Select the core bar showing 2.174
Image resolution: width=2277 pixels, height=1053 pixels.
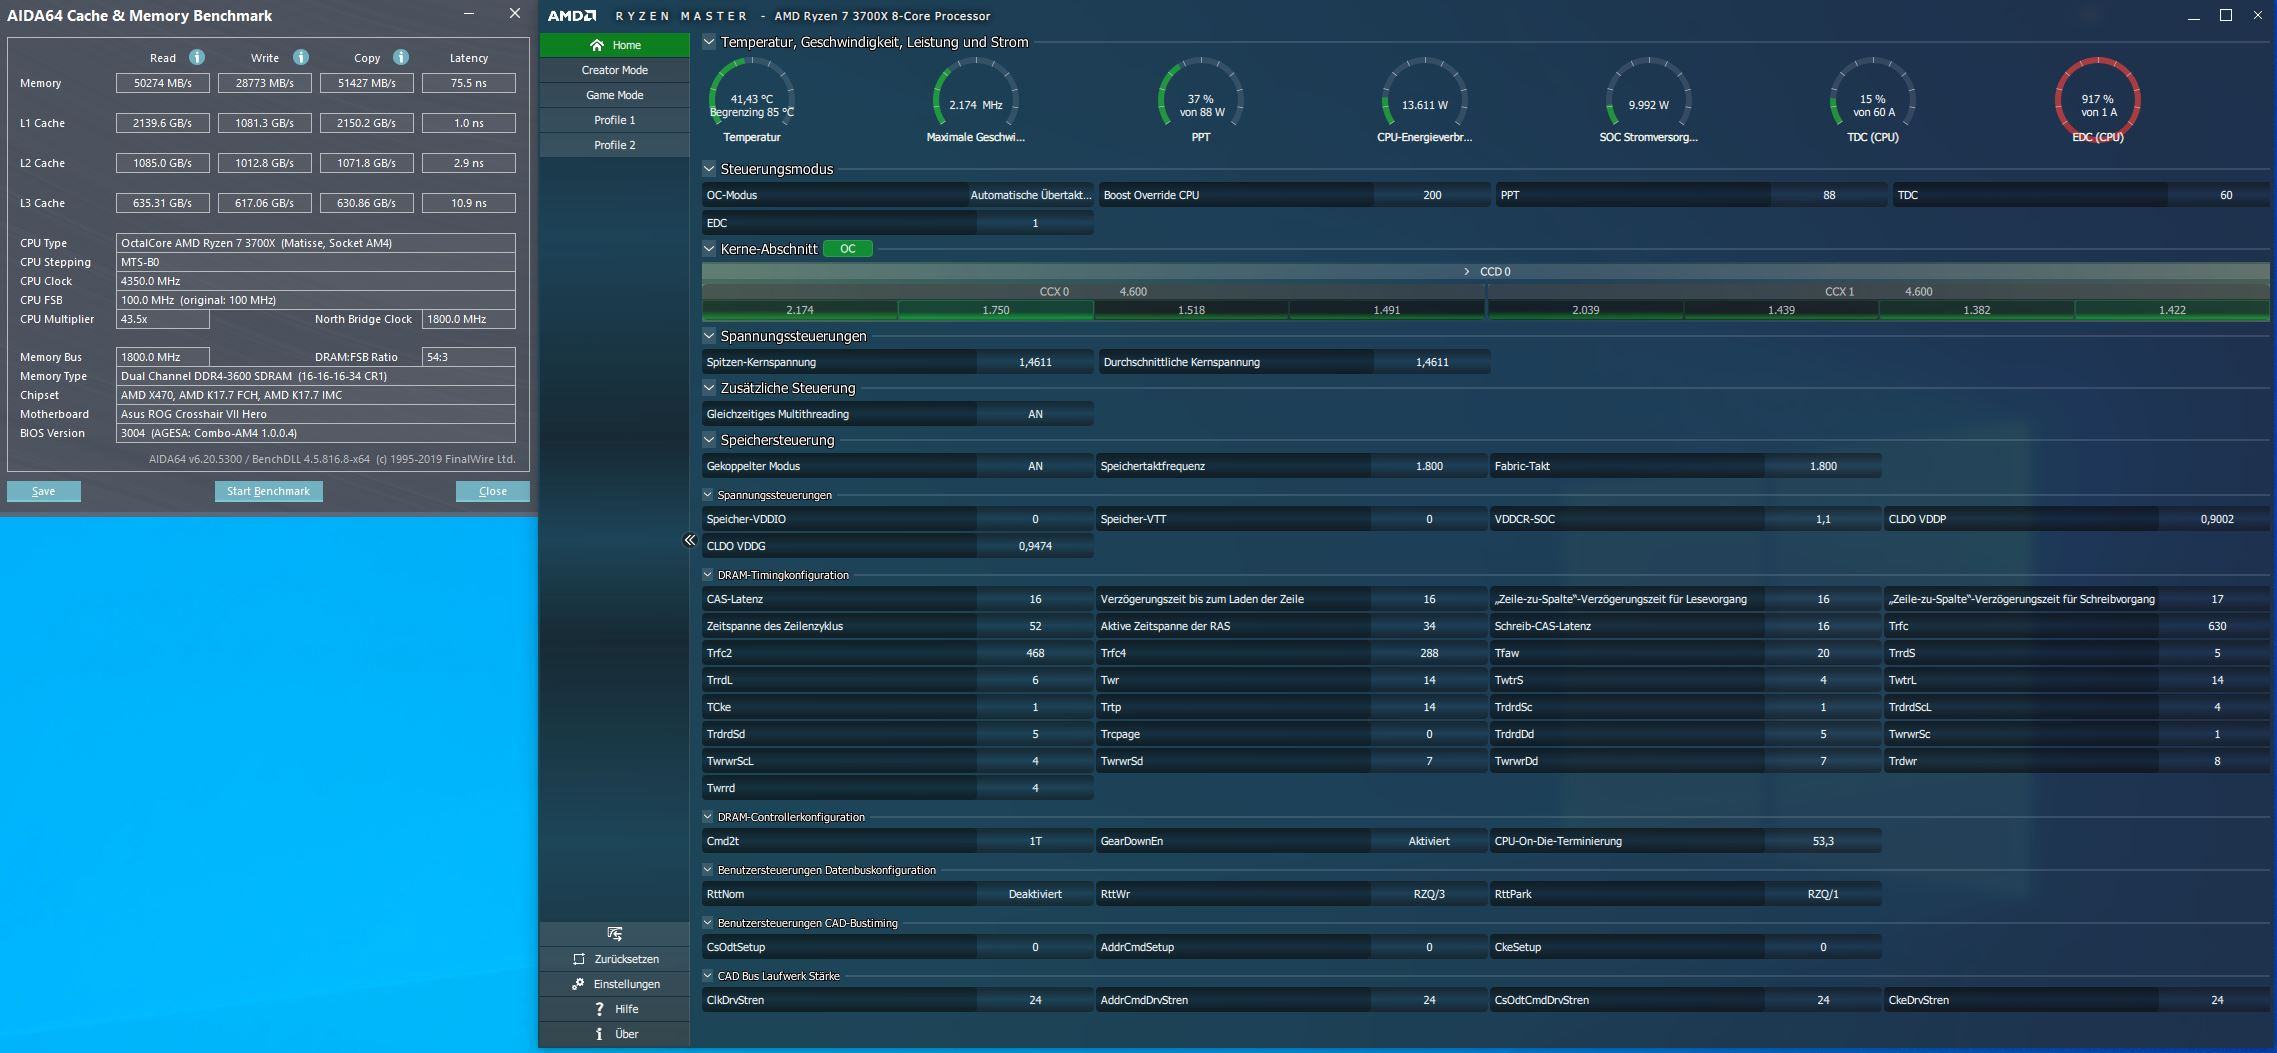(x=800, y=310)
